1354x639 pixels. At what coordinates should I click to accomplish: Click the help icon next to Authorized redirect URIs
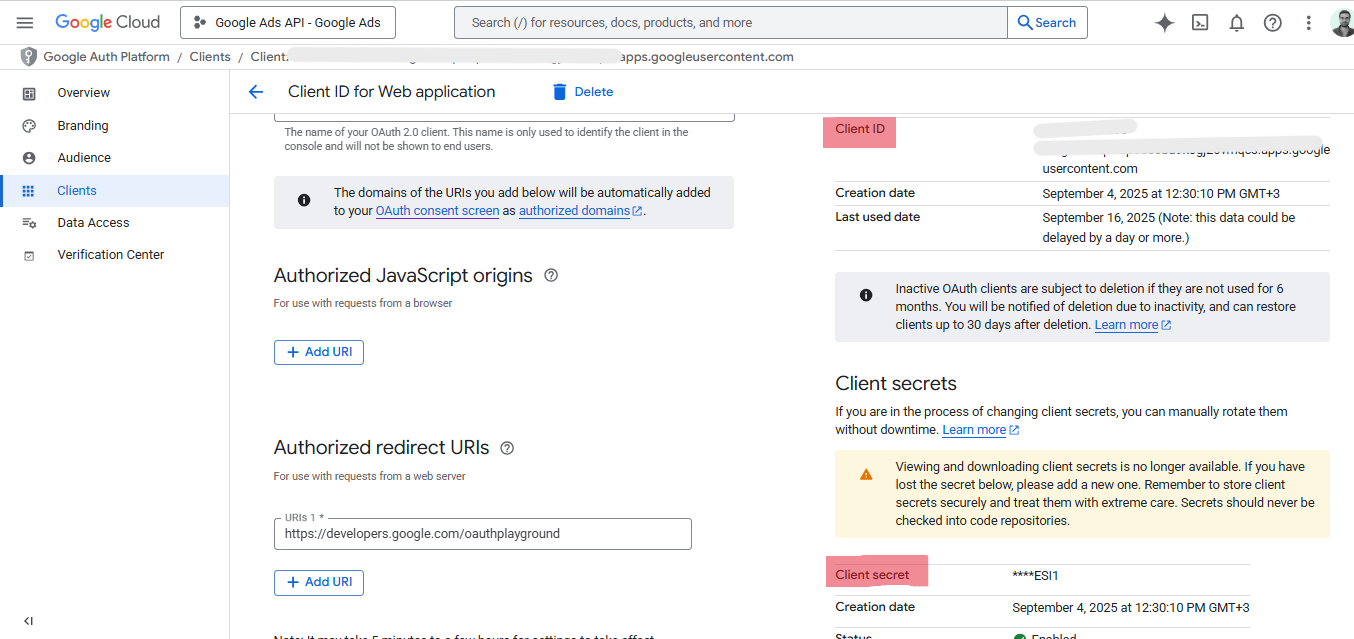click(x=507, y=448)
